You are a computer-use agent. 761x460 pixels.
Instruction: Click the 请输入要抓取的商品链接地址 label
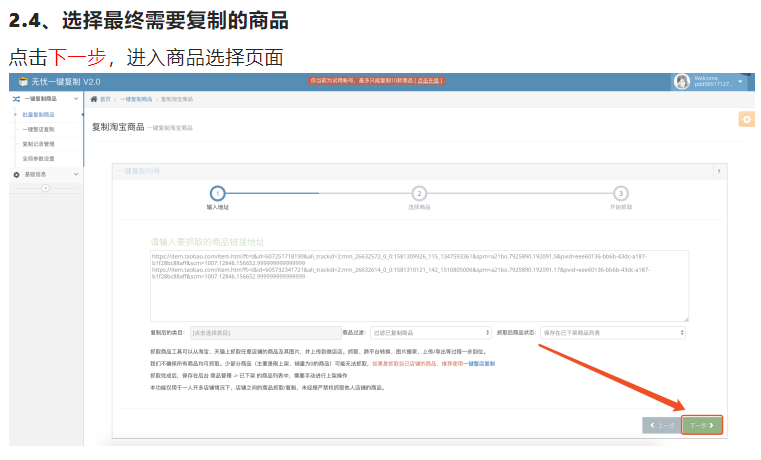tap(207, 242)
